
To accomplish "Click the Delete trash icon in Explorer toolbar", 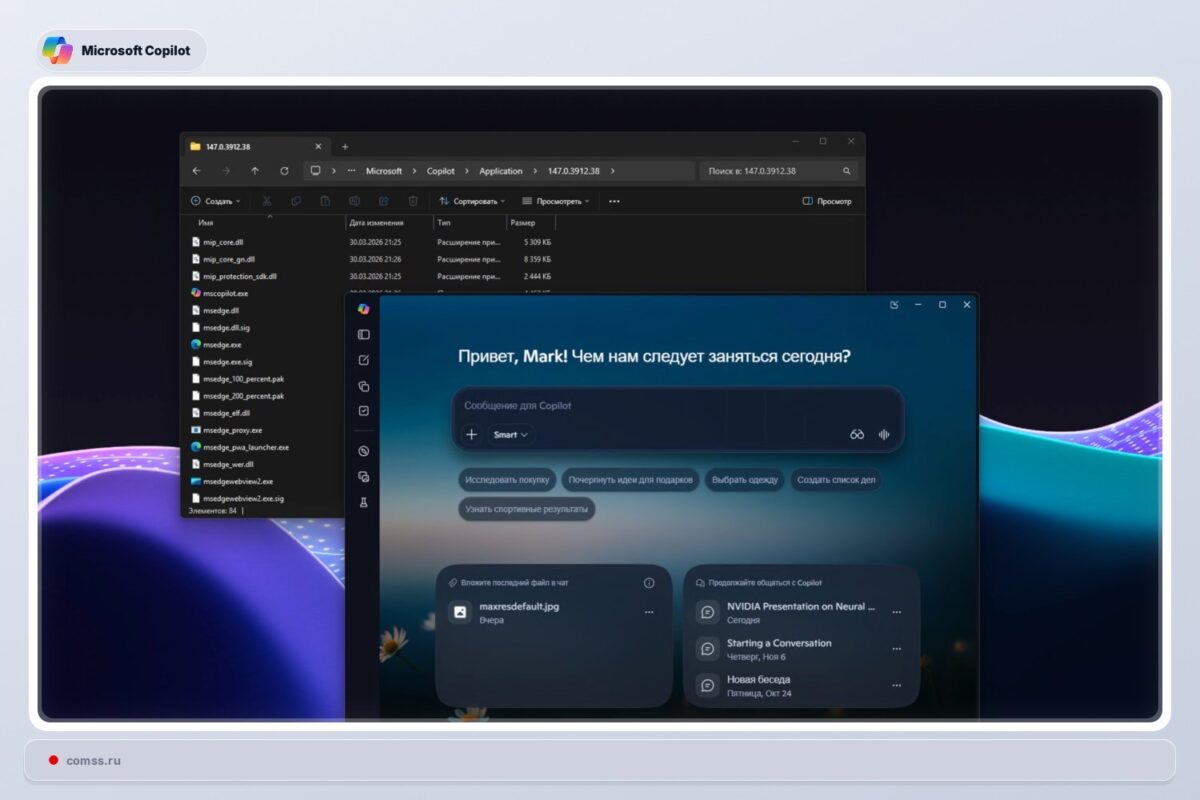I will pyautogui.click(x=412, y=201).
